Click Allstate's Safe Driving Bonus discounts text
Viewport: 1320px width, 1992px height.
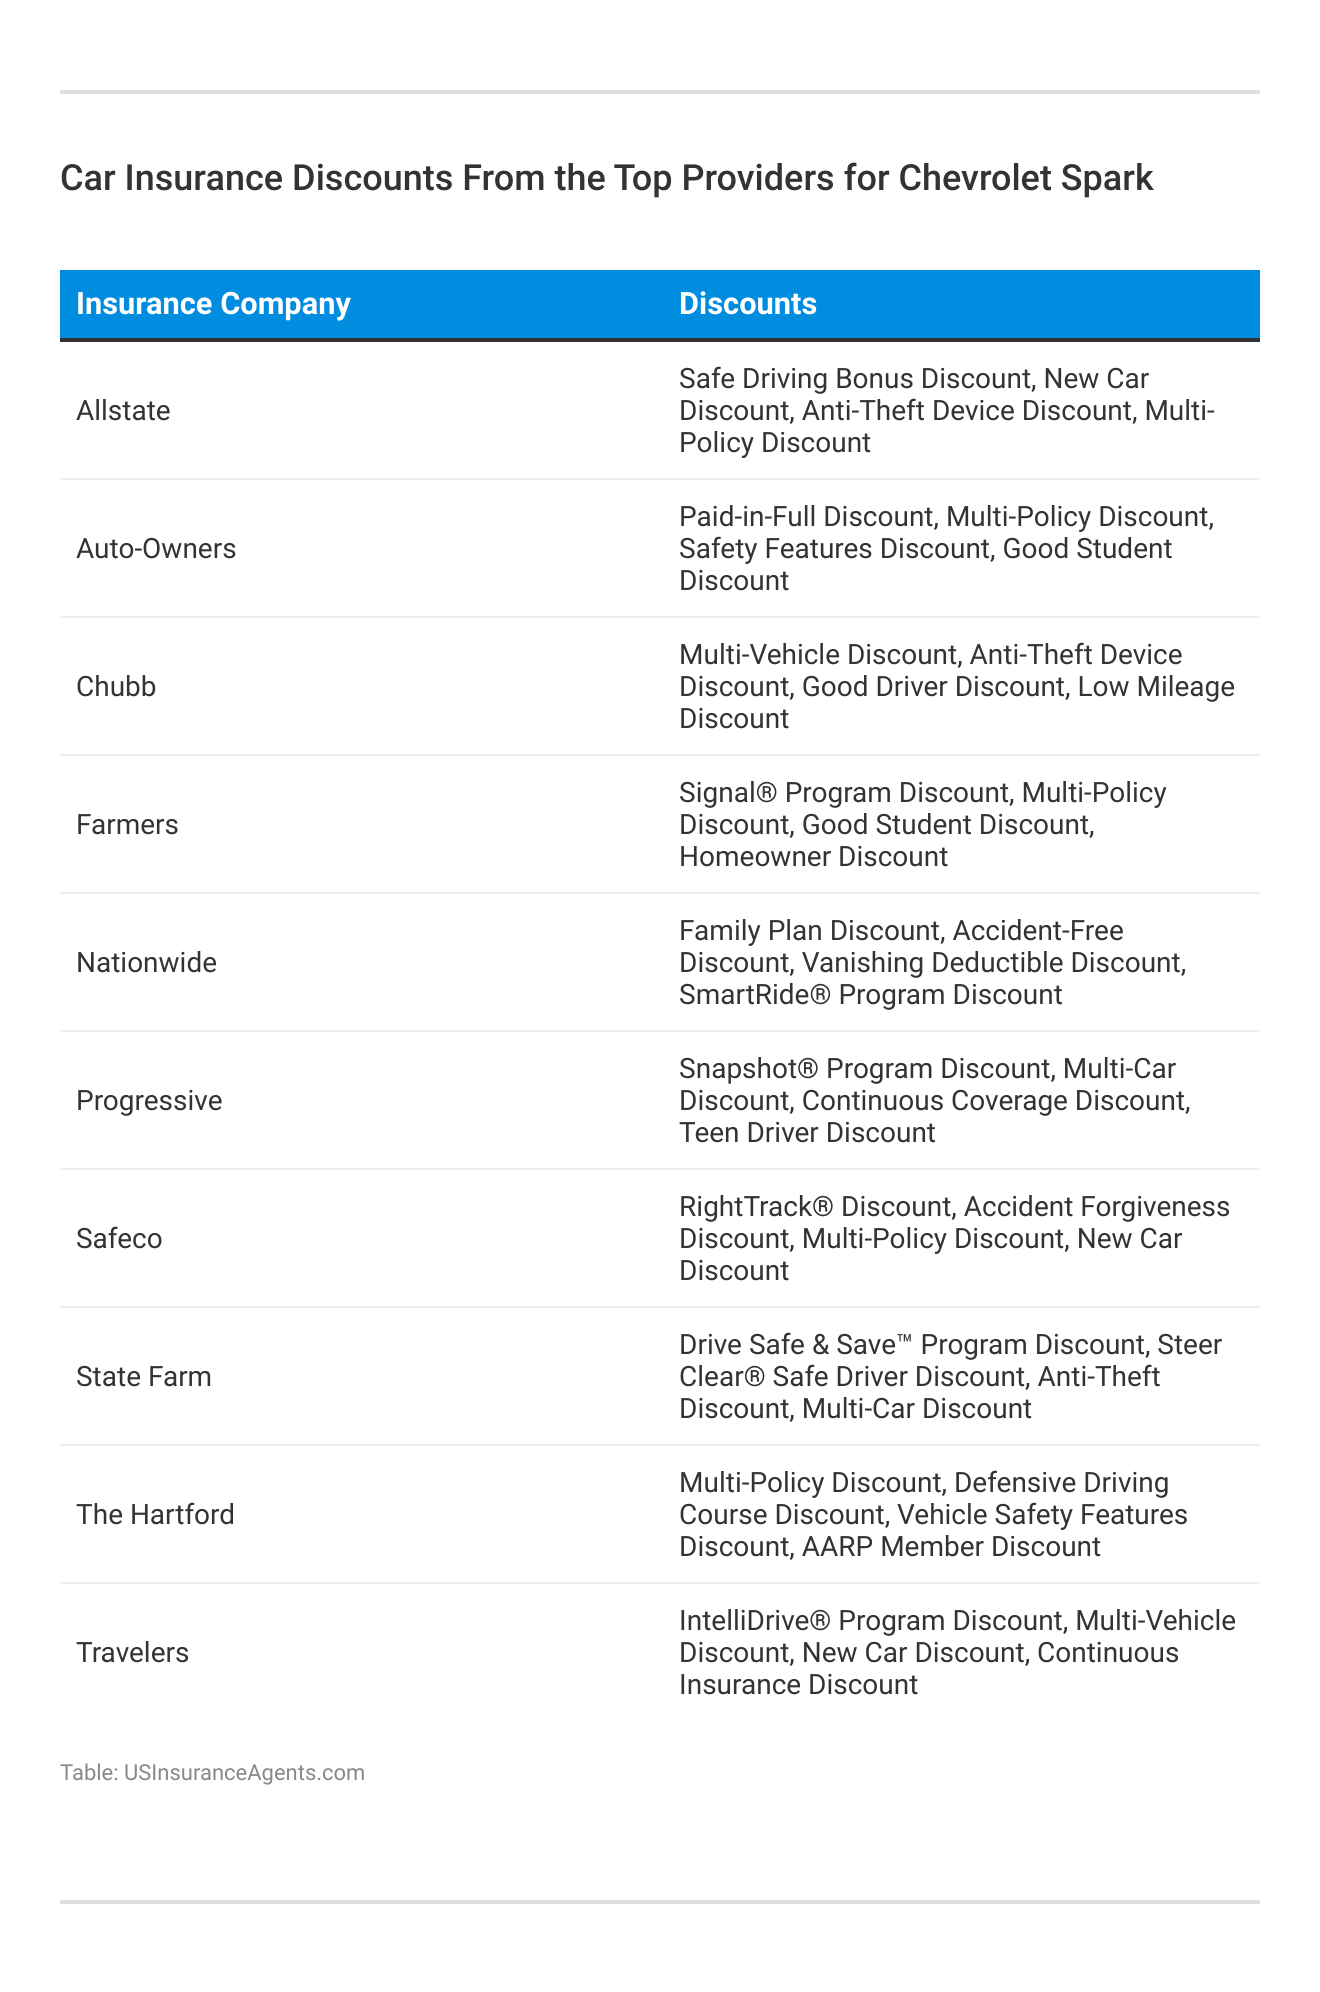coord(946,411)
